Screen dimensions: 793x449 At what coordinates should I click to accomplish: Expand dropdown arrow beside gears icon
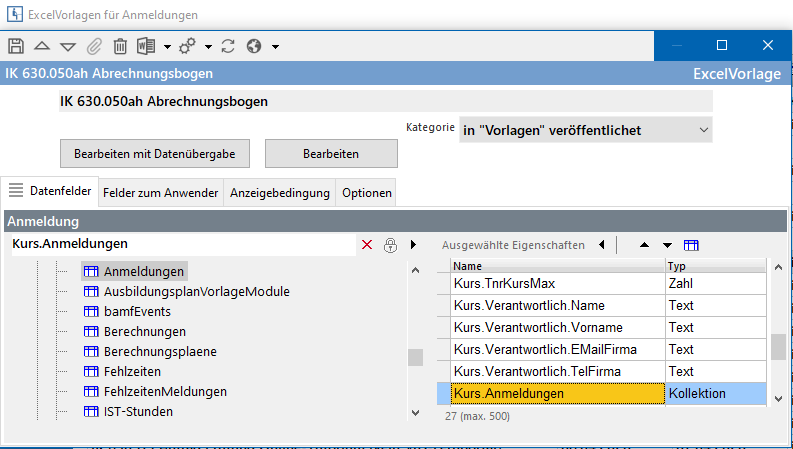coord(208,47)
